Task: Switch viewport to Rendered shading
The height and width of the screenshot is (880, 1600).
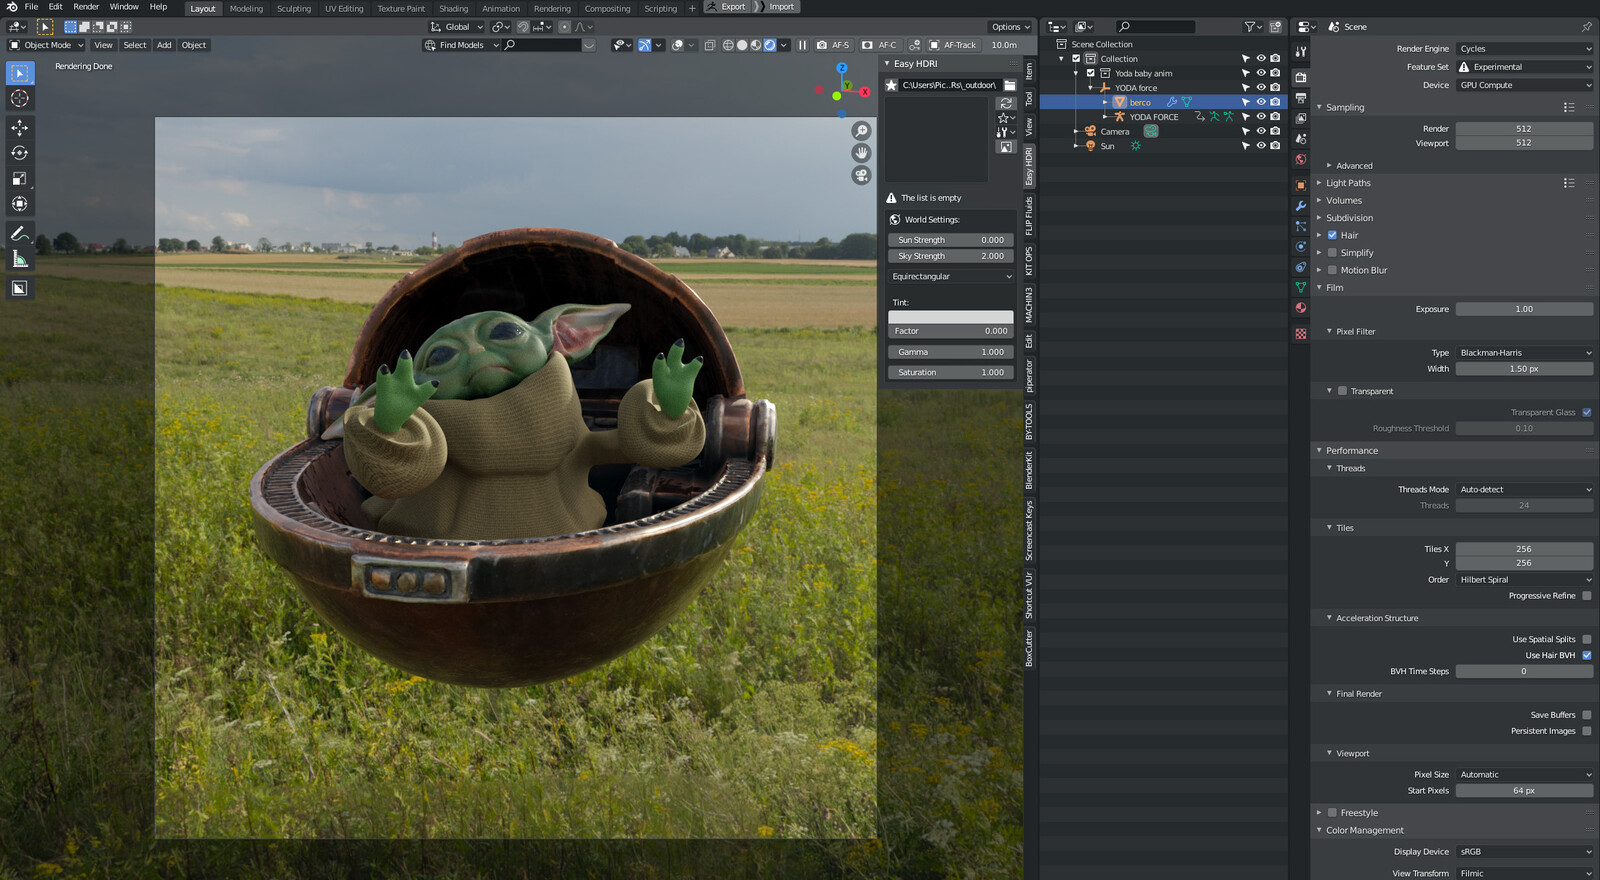Action: pyautogui.click(x=770, y=45)
